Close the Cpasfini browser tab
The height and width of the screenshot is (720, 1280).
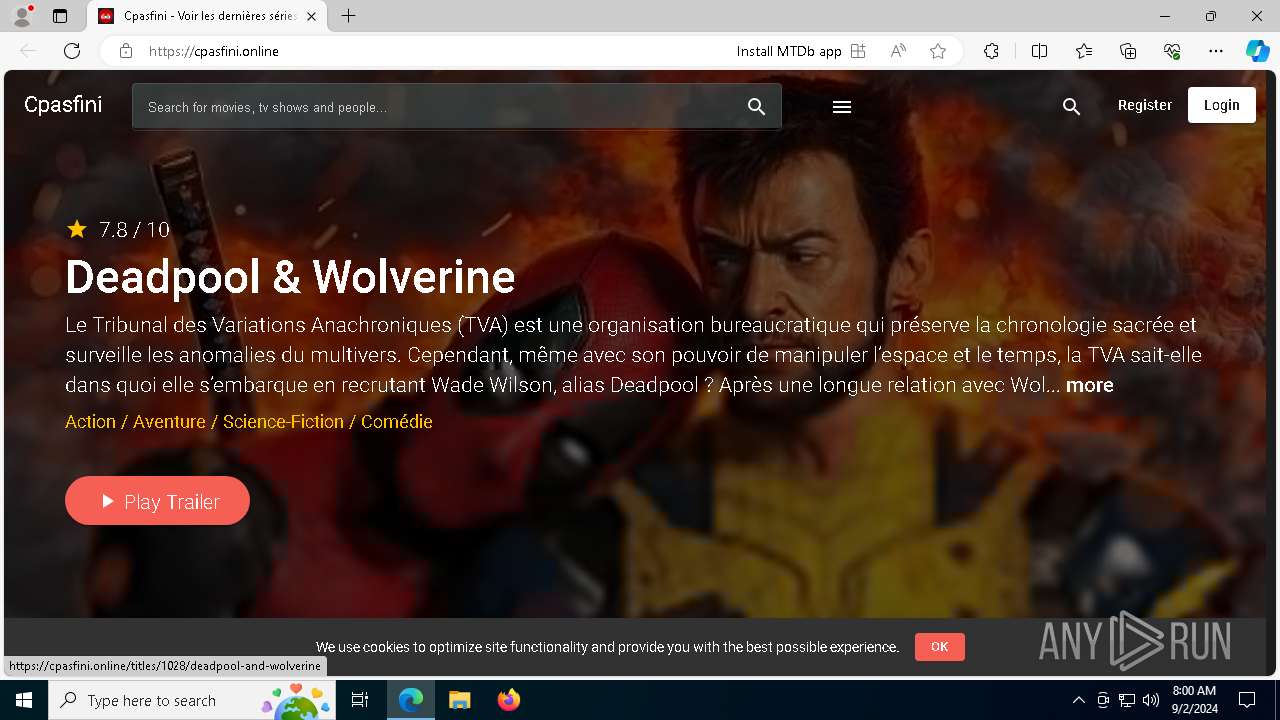point(312,16)
